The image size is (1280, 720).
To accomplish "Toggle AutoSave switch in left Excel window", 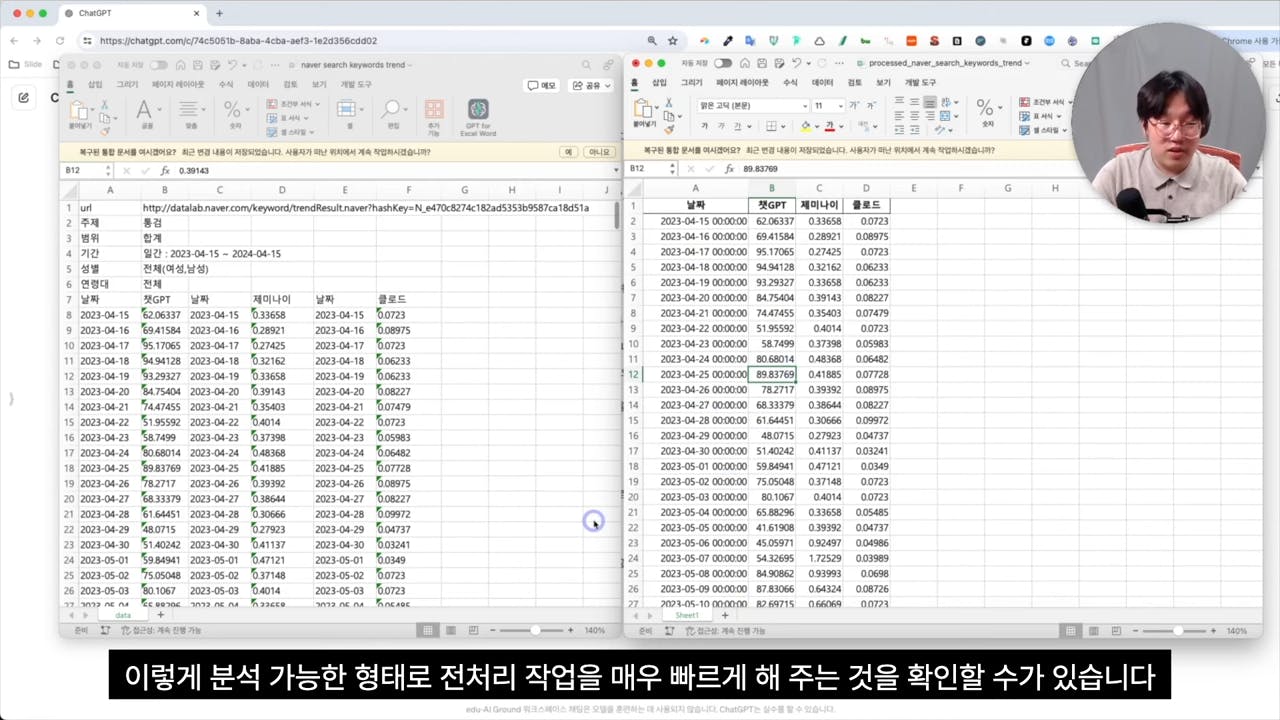I will (x=159, y=65).
